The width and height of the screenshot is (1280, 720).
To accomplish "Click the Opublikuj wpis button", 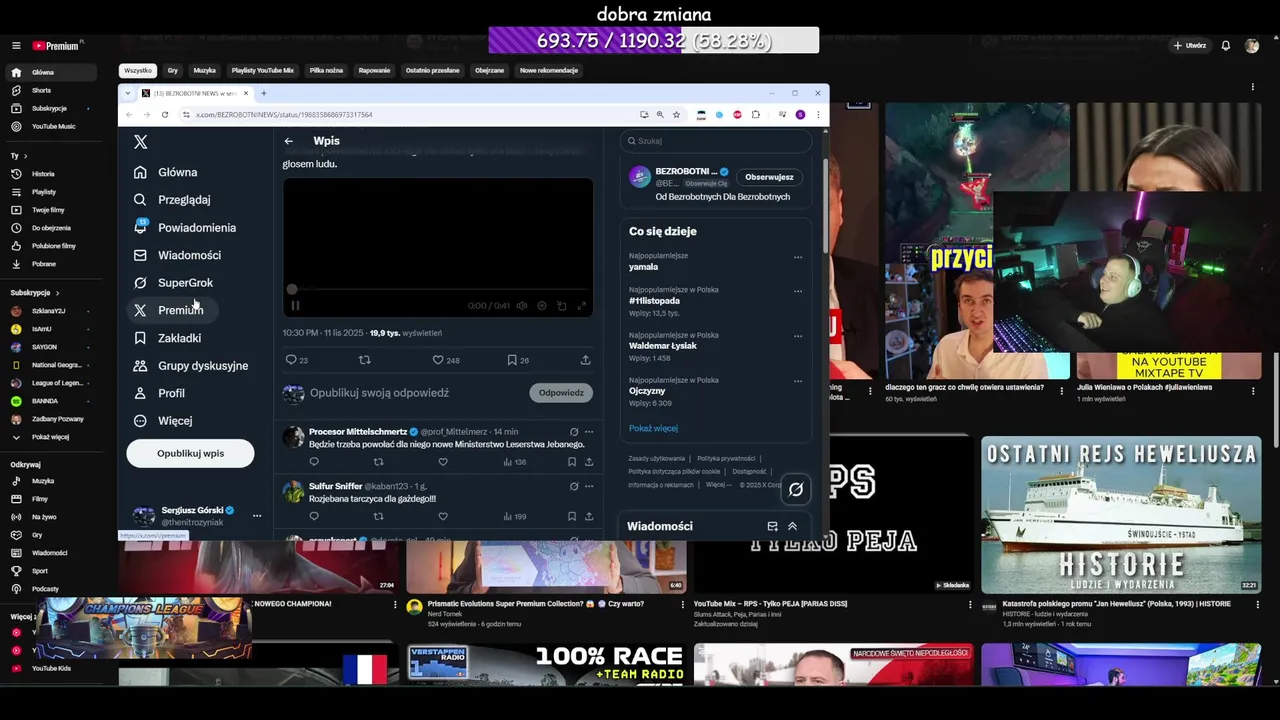I will point(190,453).
